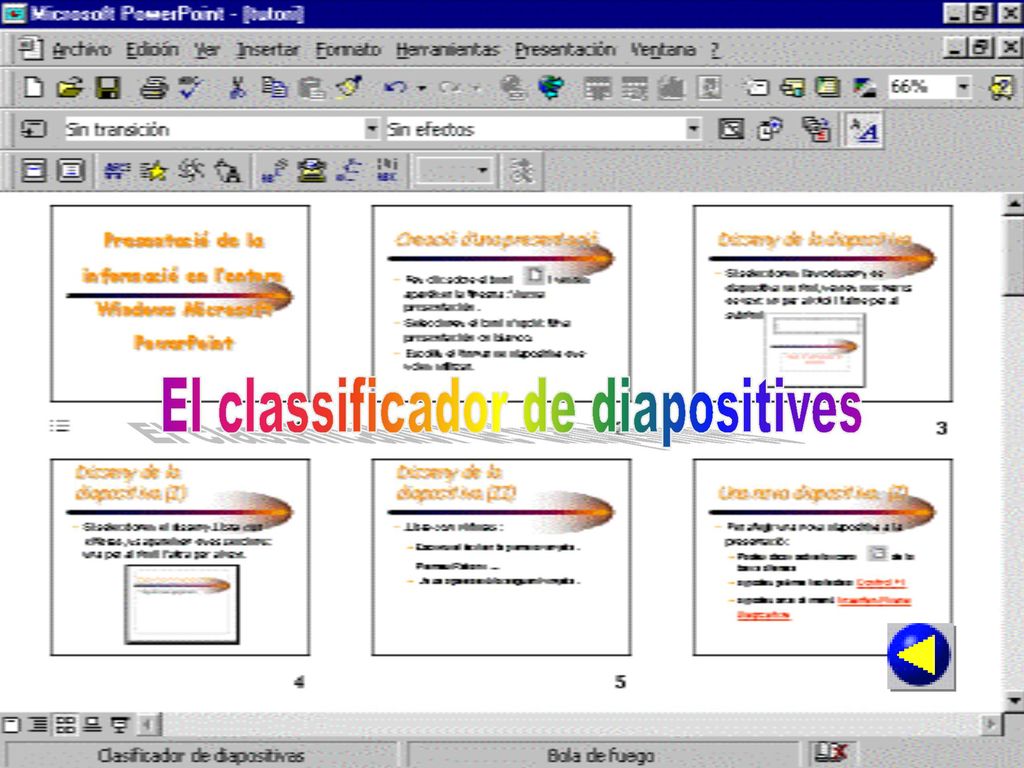
Task: Switch to outline view button
Action: point(39,724)
